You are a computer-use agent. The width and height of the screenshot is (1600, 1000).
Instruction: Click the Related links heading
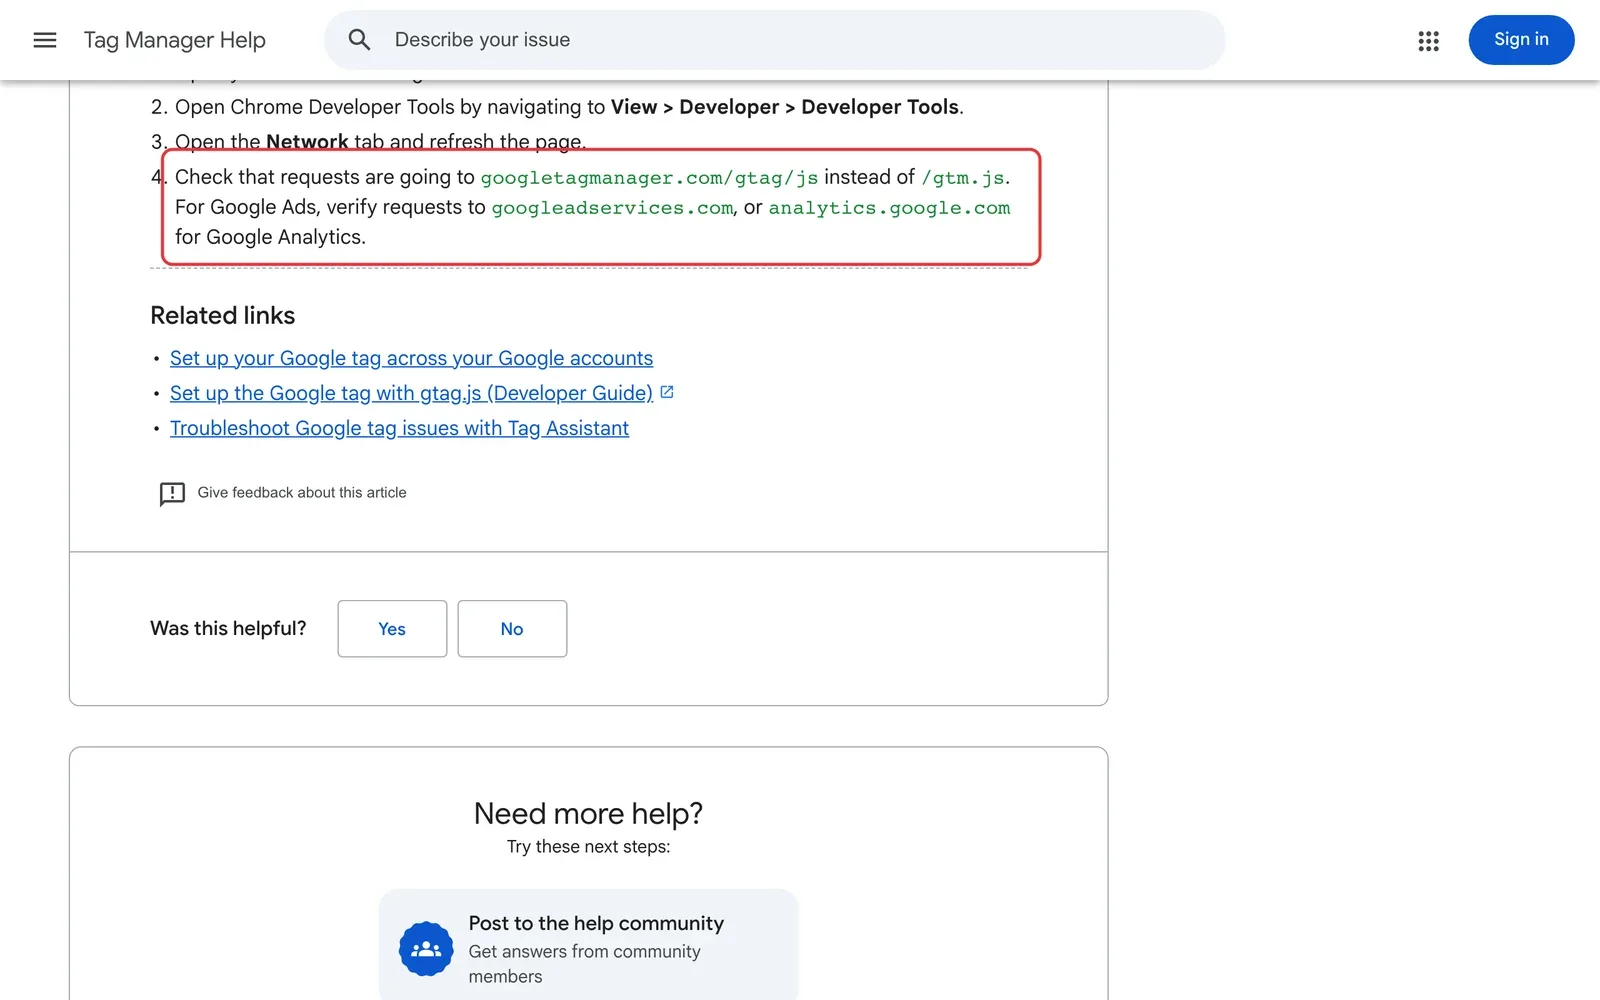coord(223,316)
